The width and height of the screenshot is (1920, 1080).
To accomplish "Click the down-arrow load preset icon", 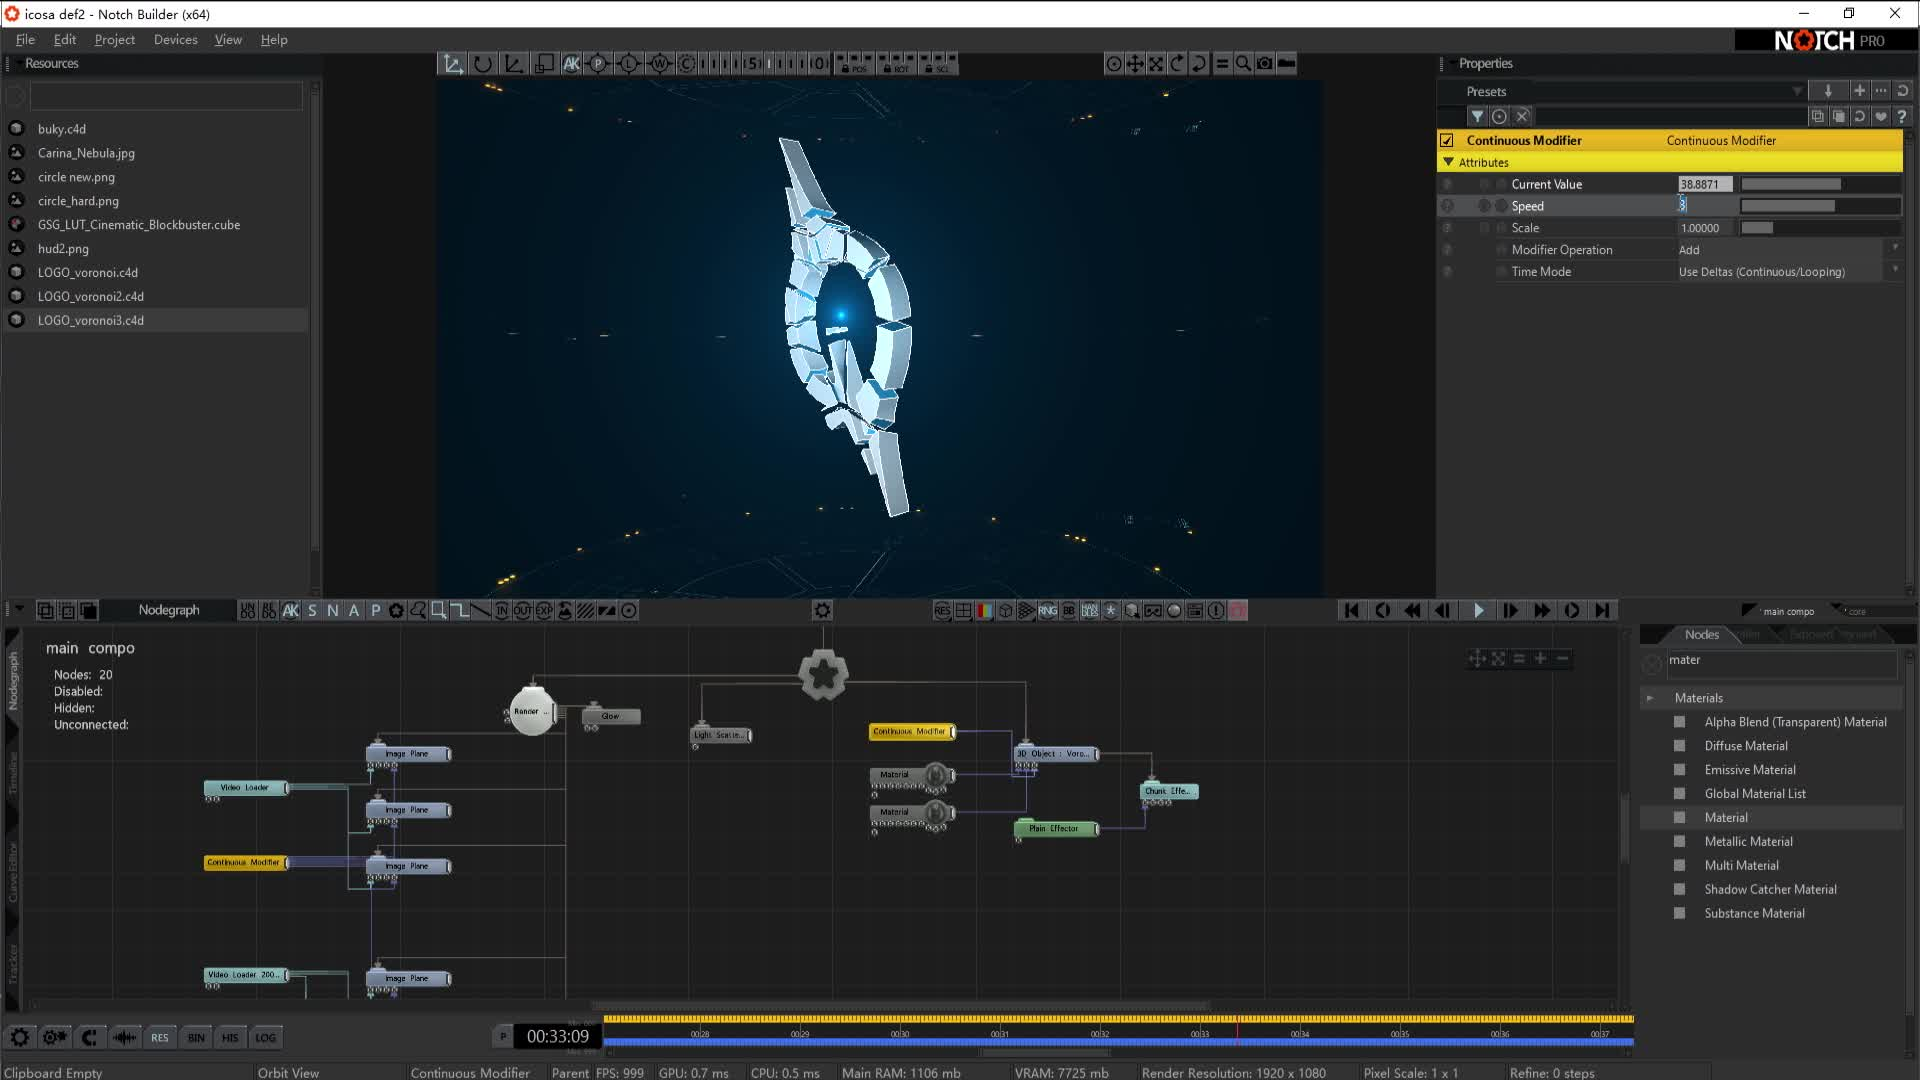I will coord(1828,91).
